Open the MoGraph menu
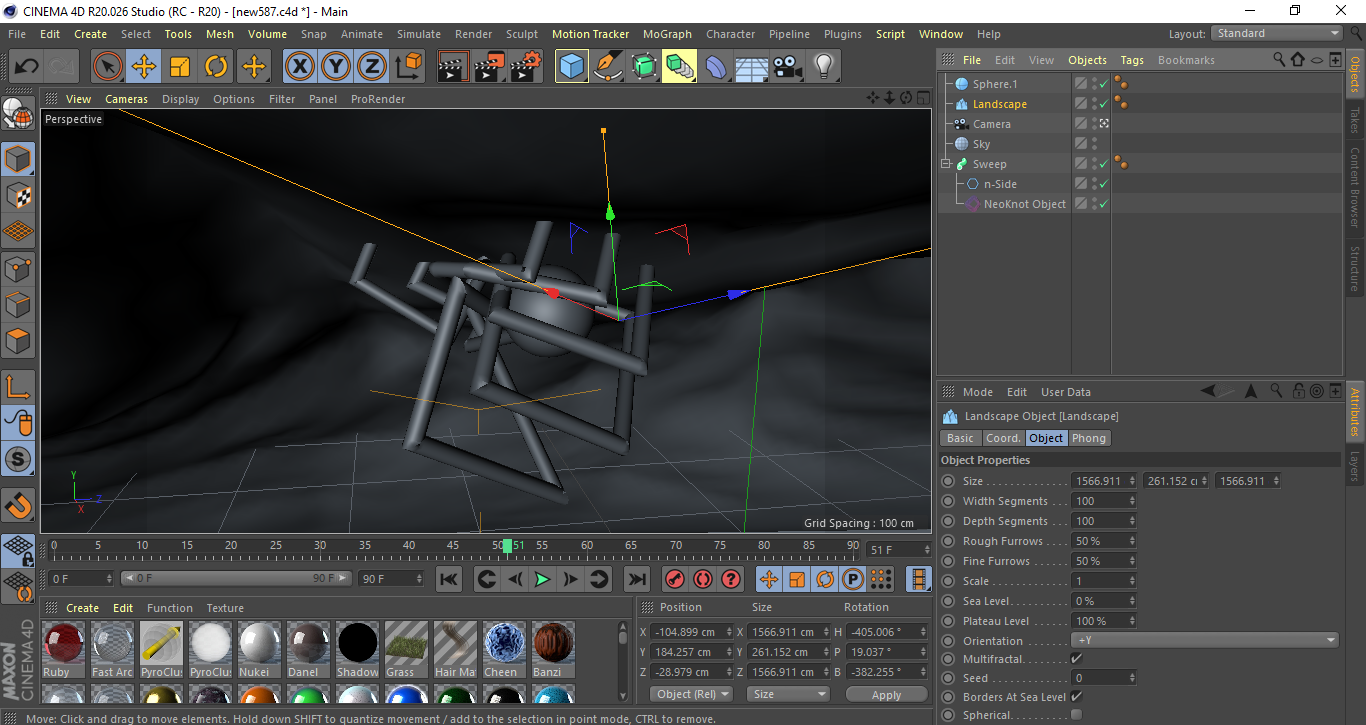1366x725 pixels. [667, 34]
